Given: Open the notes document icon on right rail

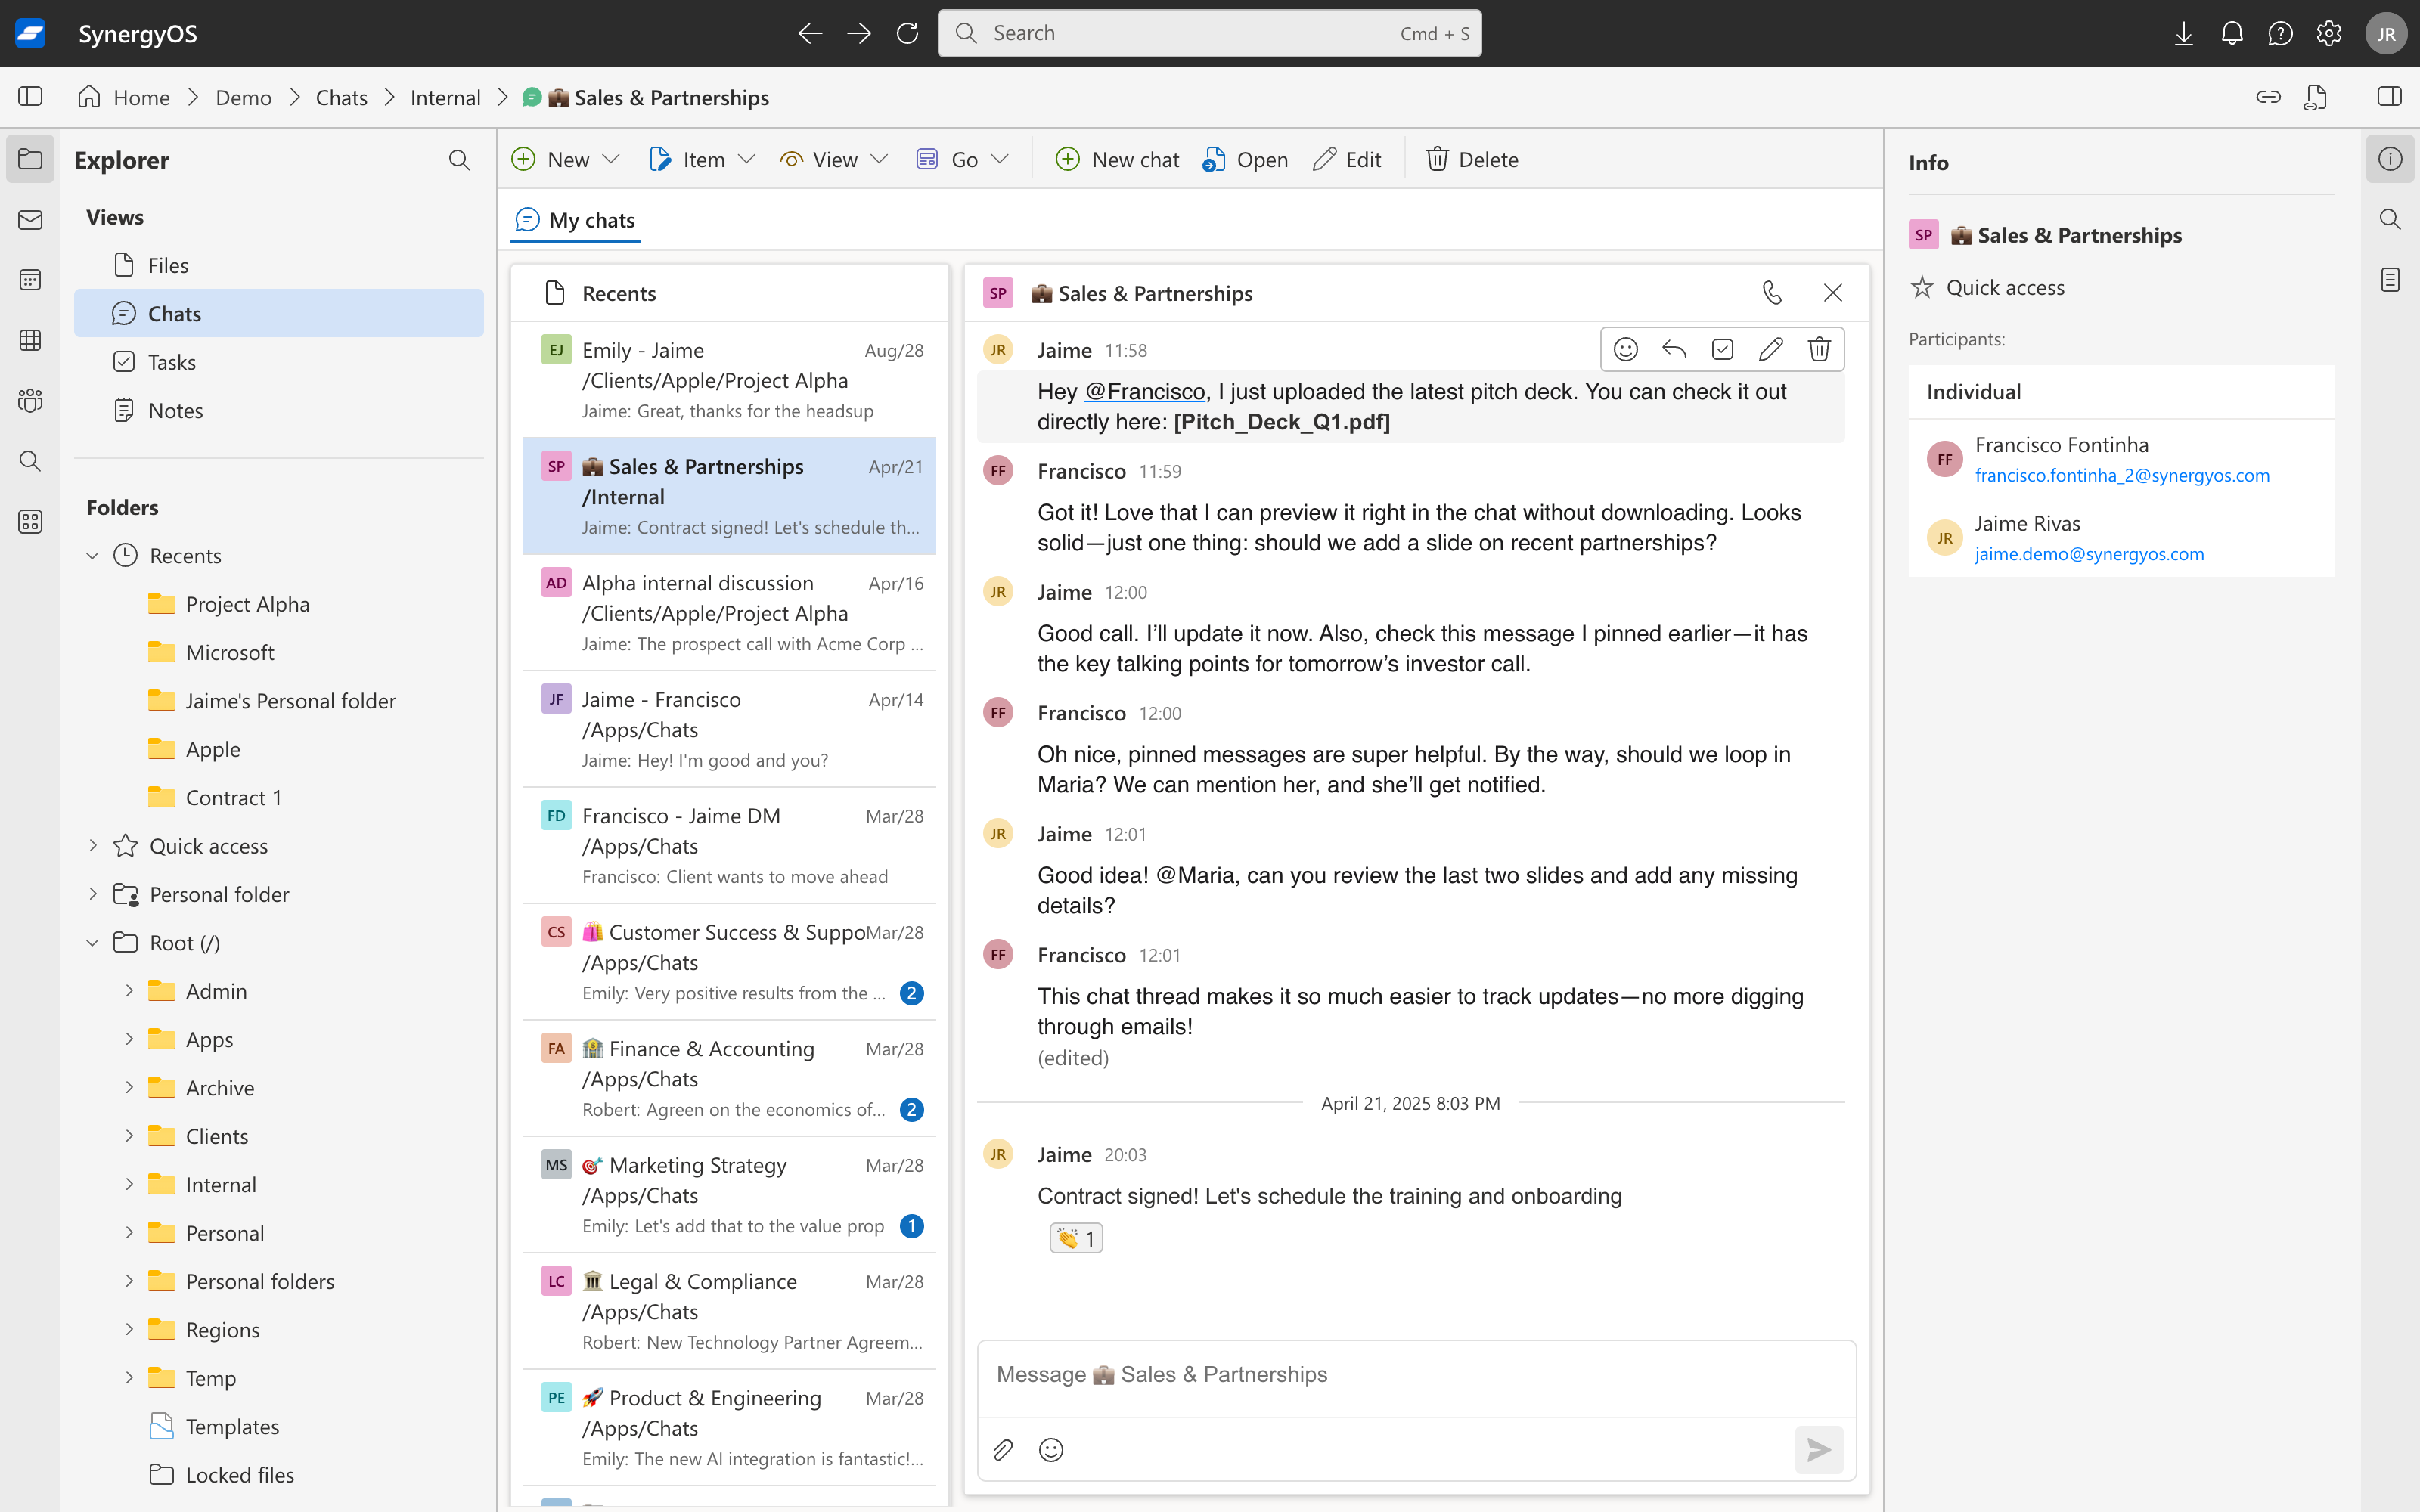Looking at the screenshot, I should (2390, 280).
